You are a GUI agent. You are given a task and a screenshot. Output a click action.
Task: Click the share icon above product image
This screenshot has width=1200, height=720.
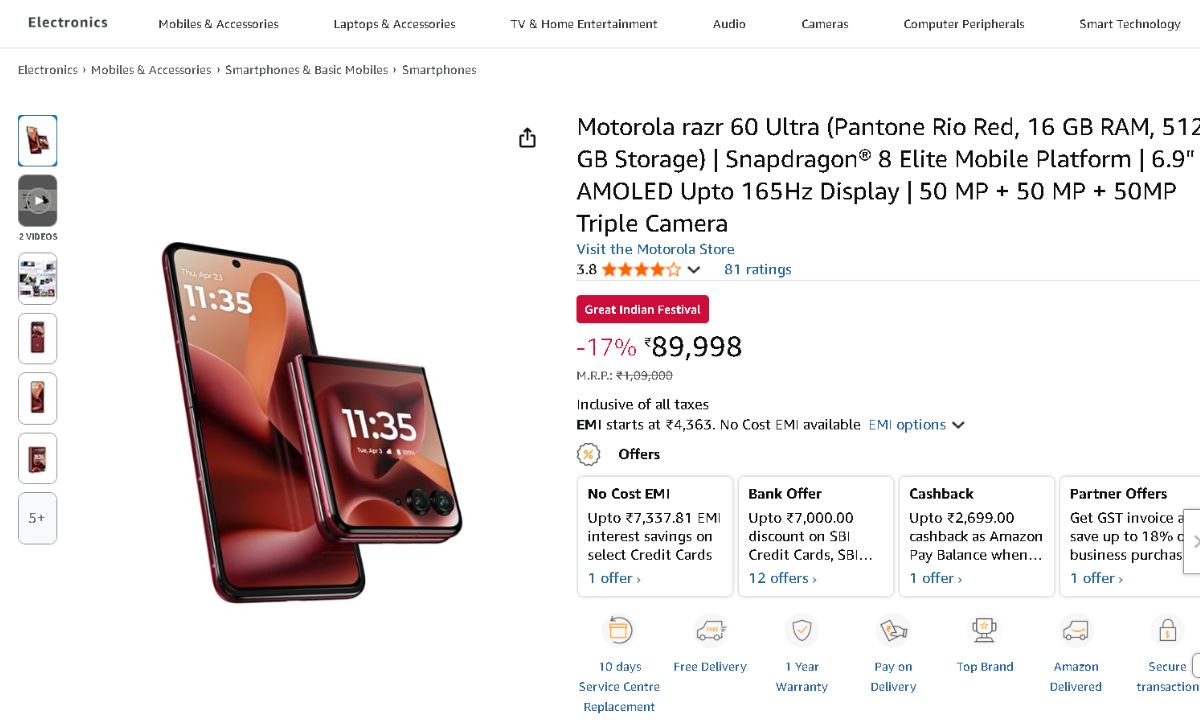pyautogui.click(x=528, y=139)
